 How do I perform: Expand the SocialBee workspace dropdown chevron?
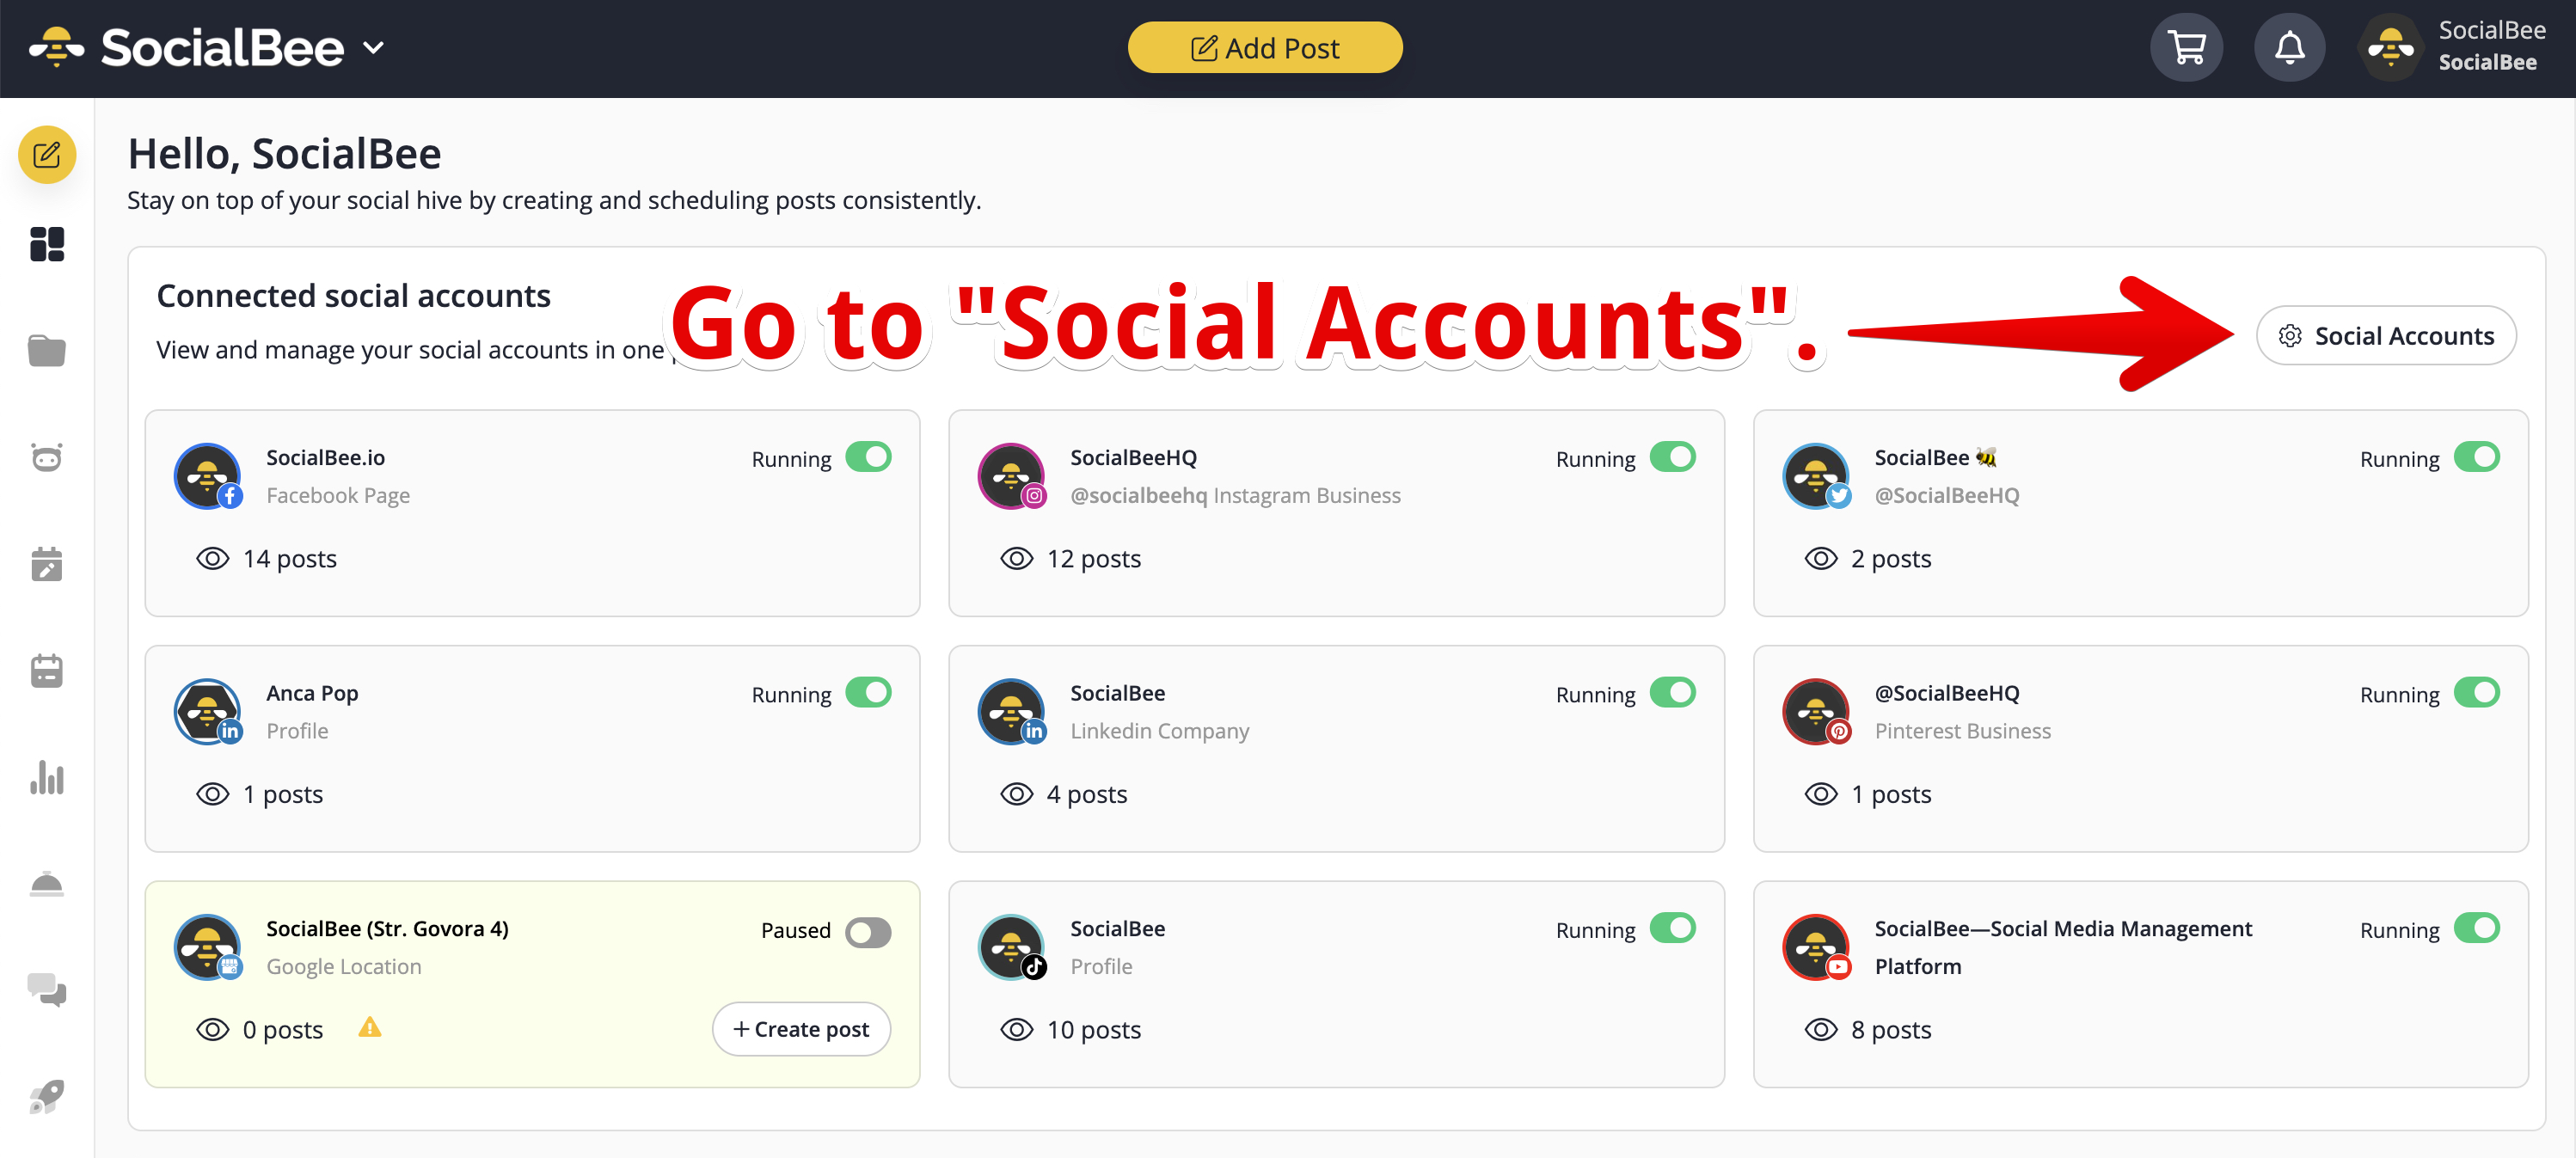[x=373, y=47]
